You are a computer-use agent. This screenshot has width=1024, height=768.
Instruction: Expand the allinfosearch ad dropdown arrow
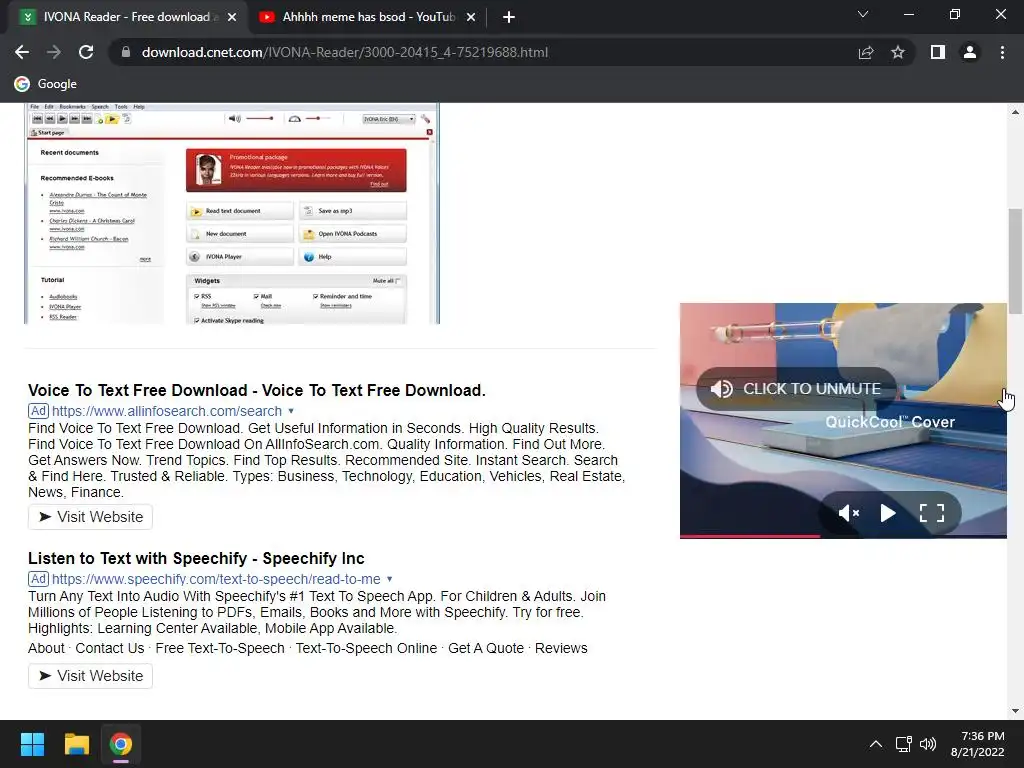pyautogui.click(x=291, y=411)
